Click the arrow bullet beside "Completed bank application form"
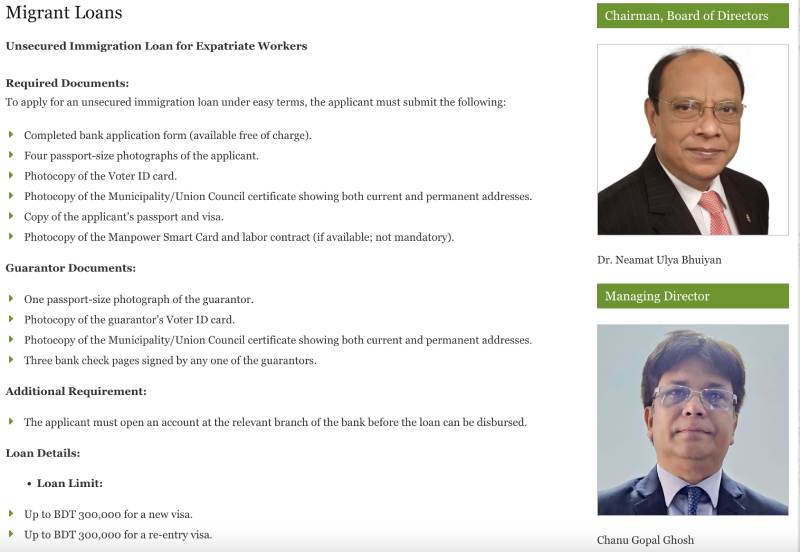This screenshot has height=552, width=800. coord(11,134)
